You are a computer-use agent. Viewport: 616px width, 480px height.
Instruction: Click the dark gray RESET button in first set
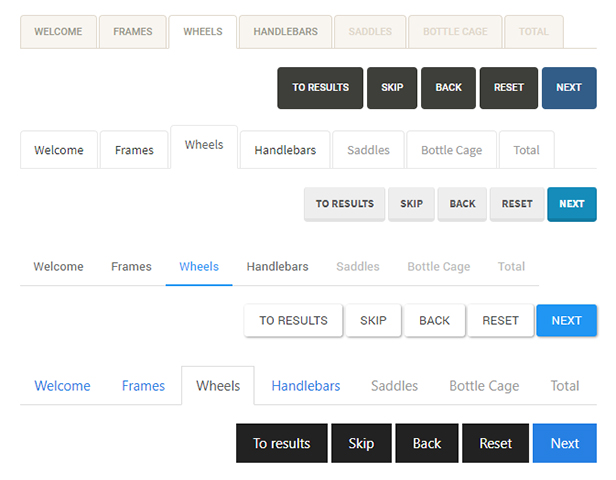(509, 88)
